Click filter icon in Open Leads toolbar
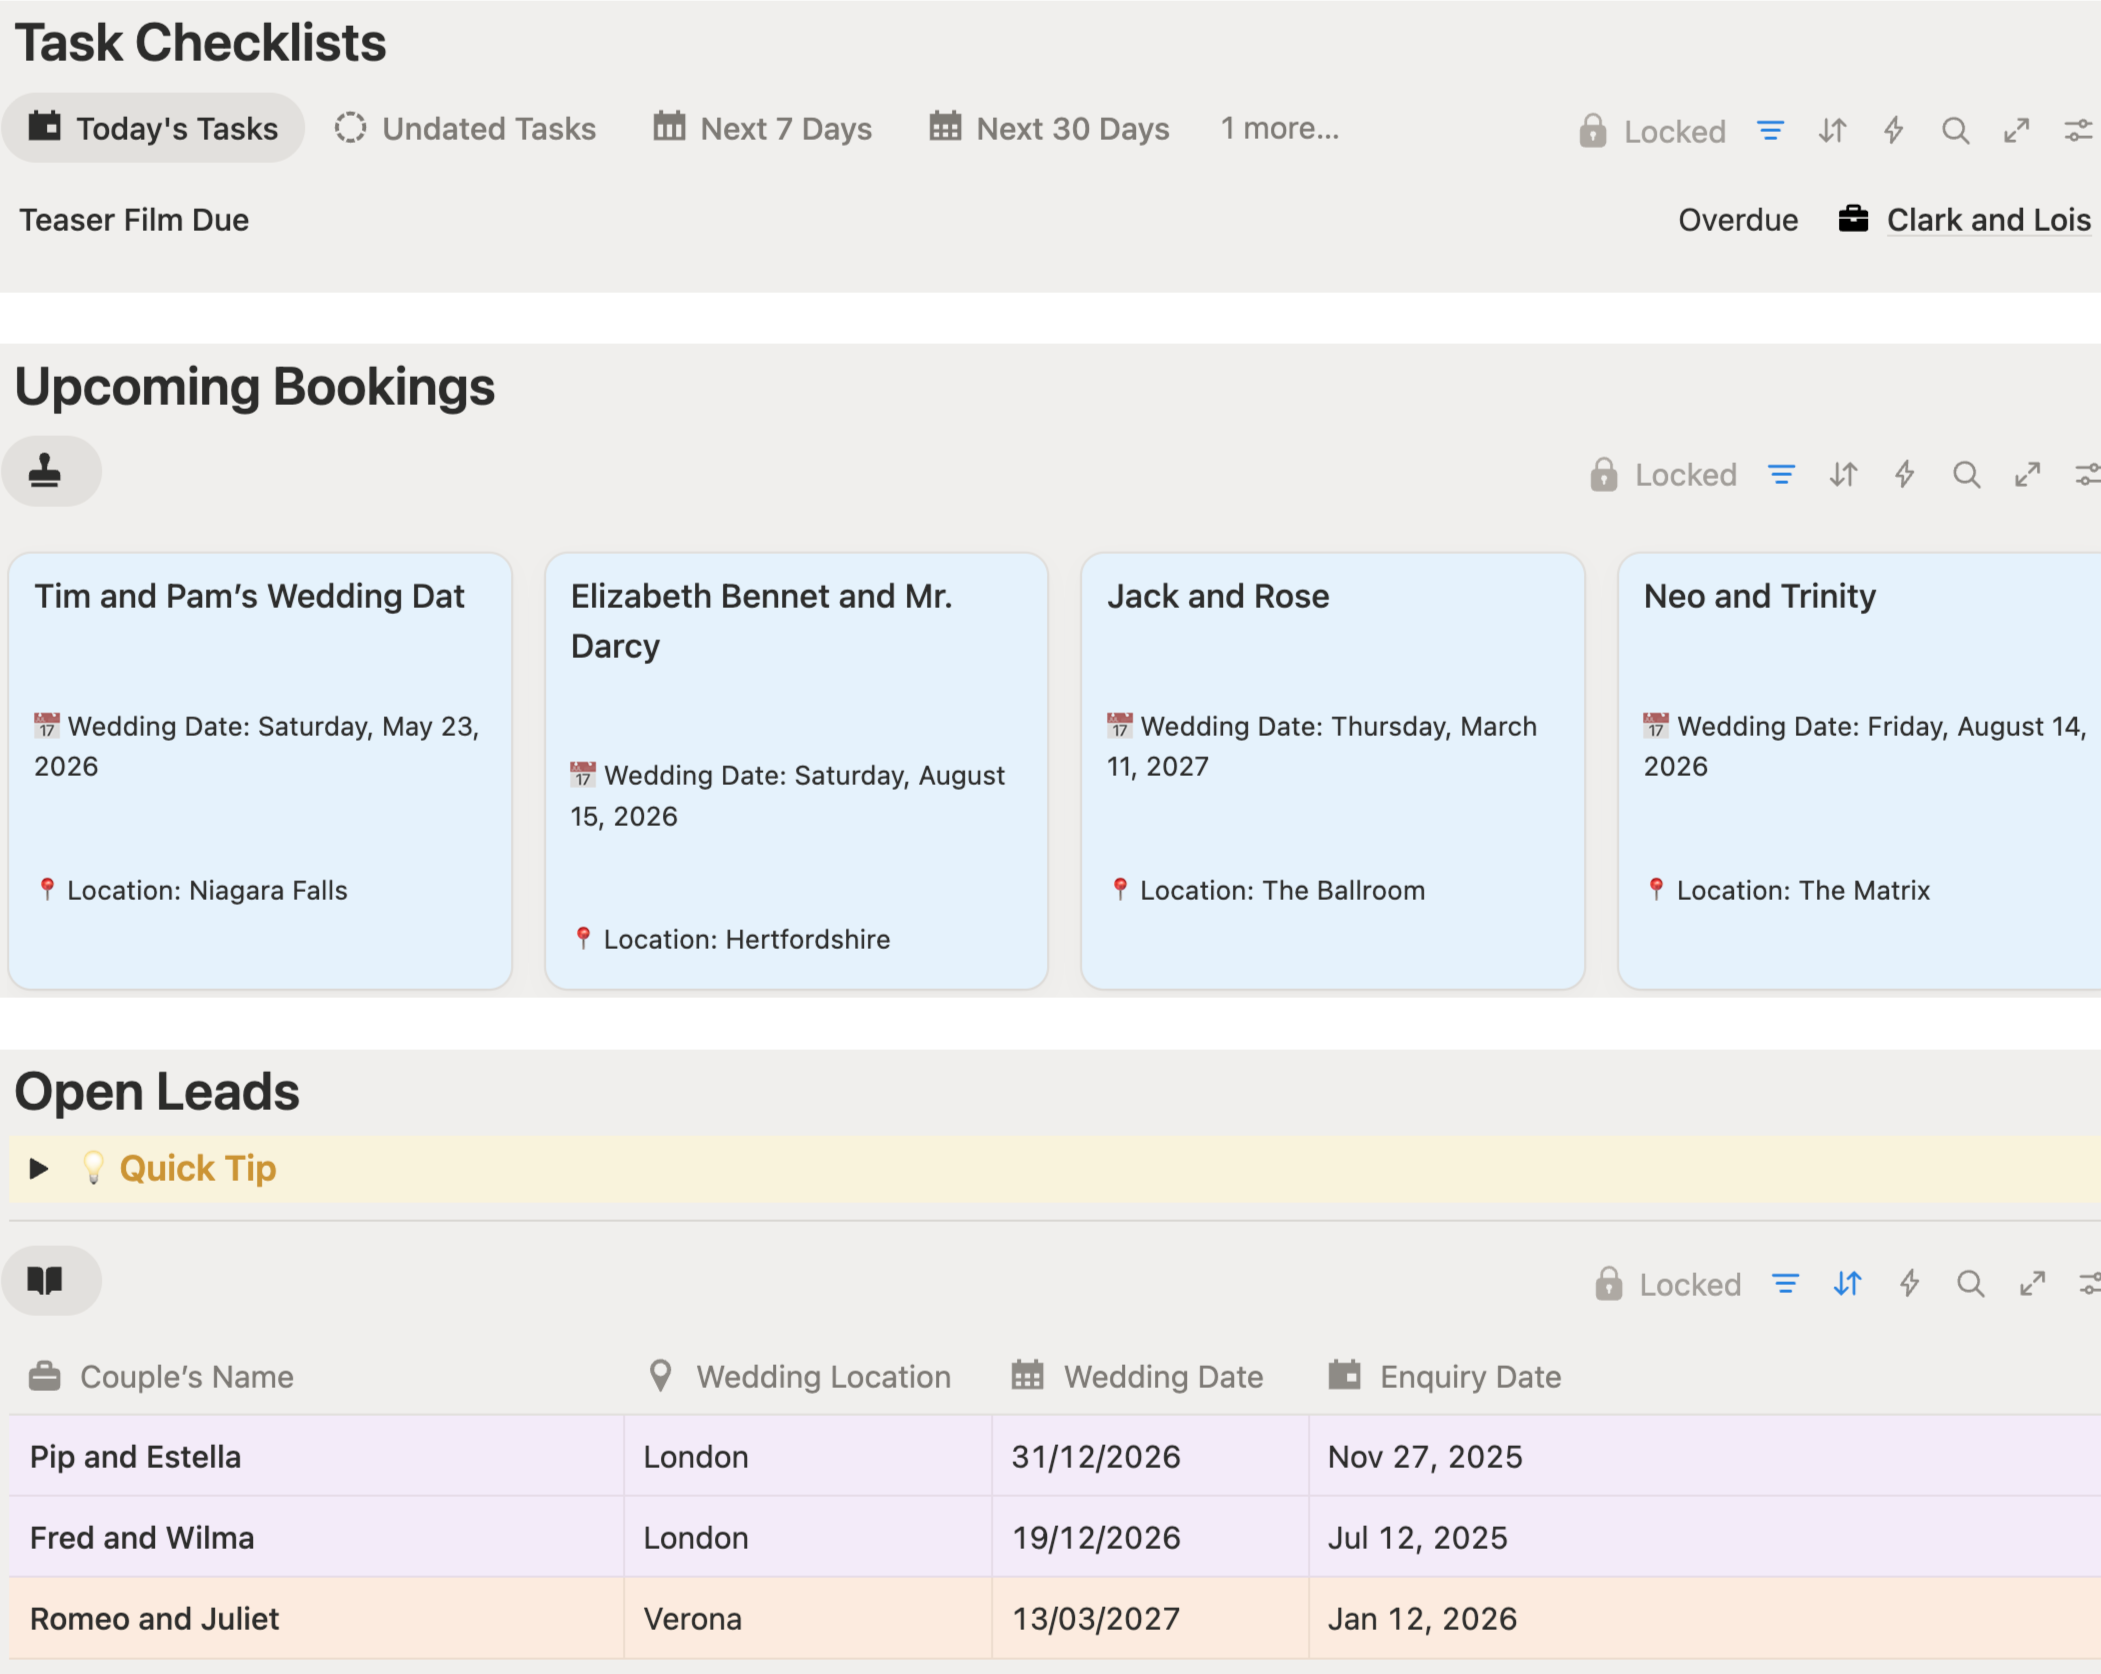 (1785, 1283)
